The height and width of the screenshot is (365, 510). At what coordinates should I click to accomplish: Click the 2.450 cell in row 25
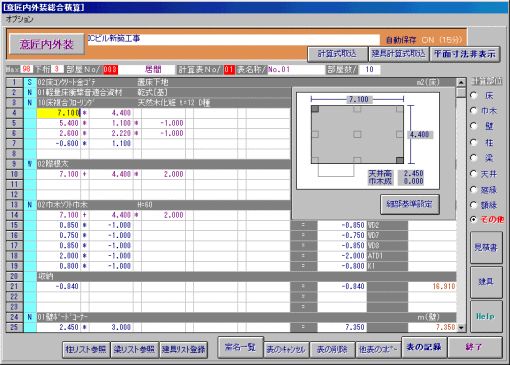point(59,327)
